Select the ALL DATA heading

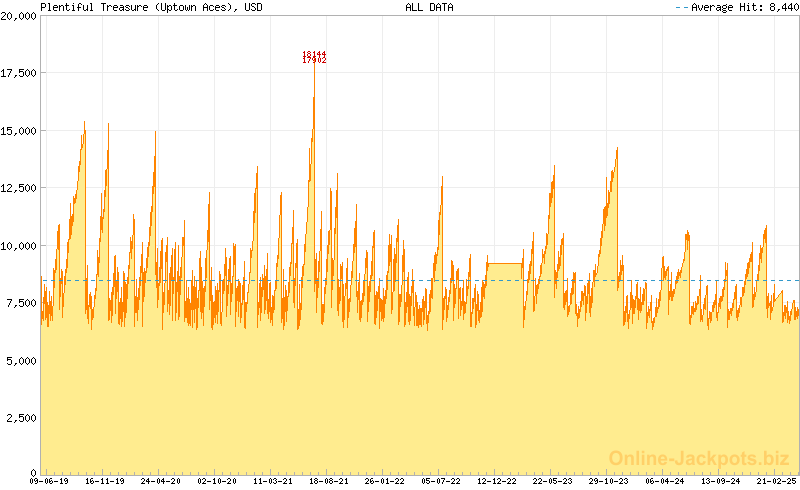[x=429, y=7]
